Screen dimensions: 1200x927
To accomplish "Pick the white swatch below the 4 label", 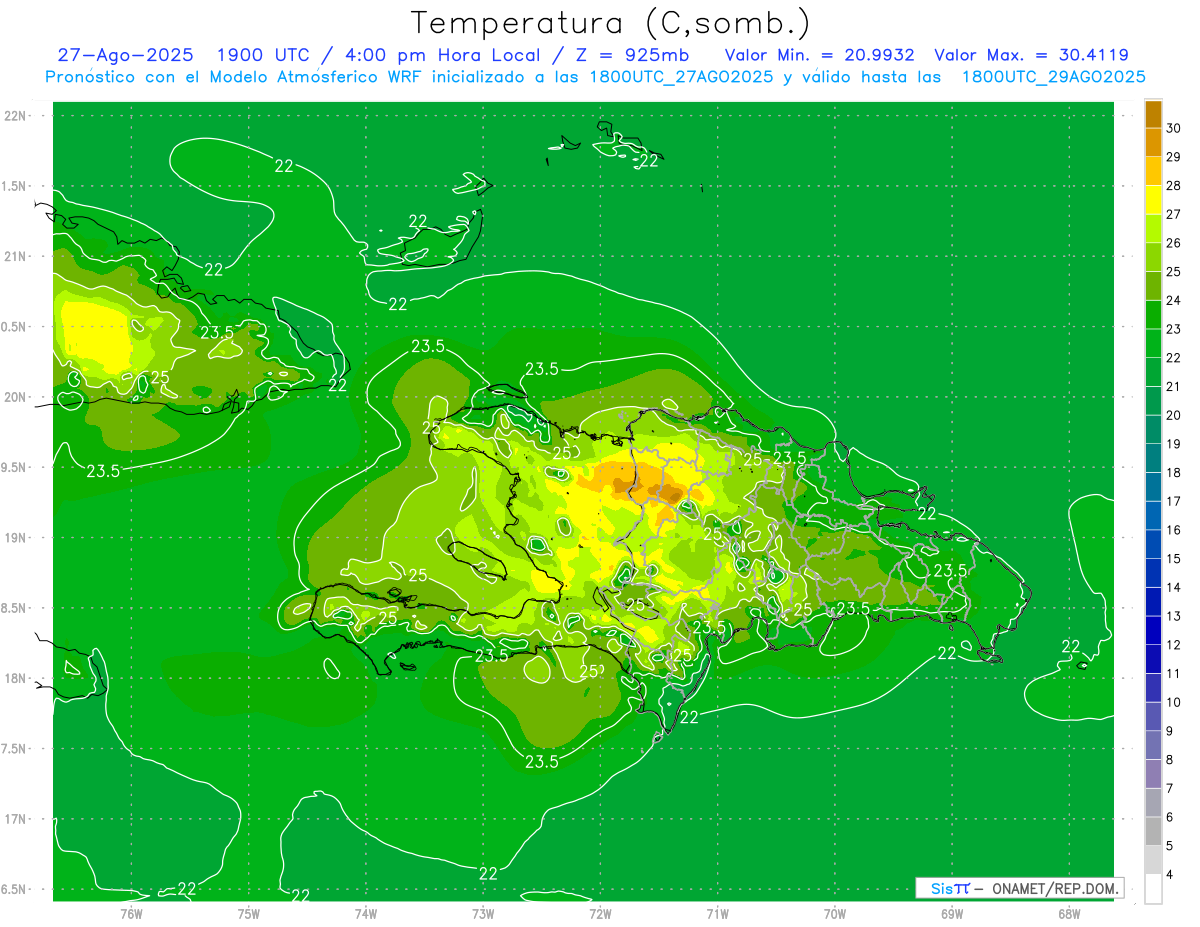I will coord(1153,889).
